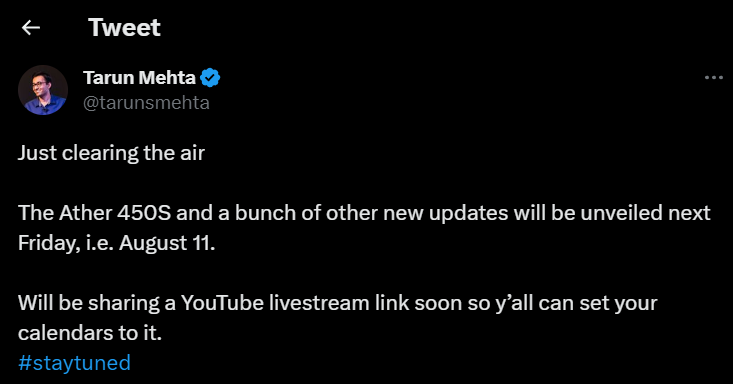Open the @tarunsmehta handle
The image size is (733, 384).
146,103
